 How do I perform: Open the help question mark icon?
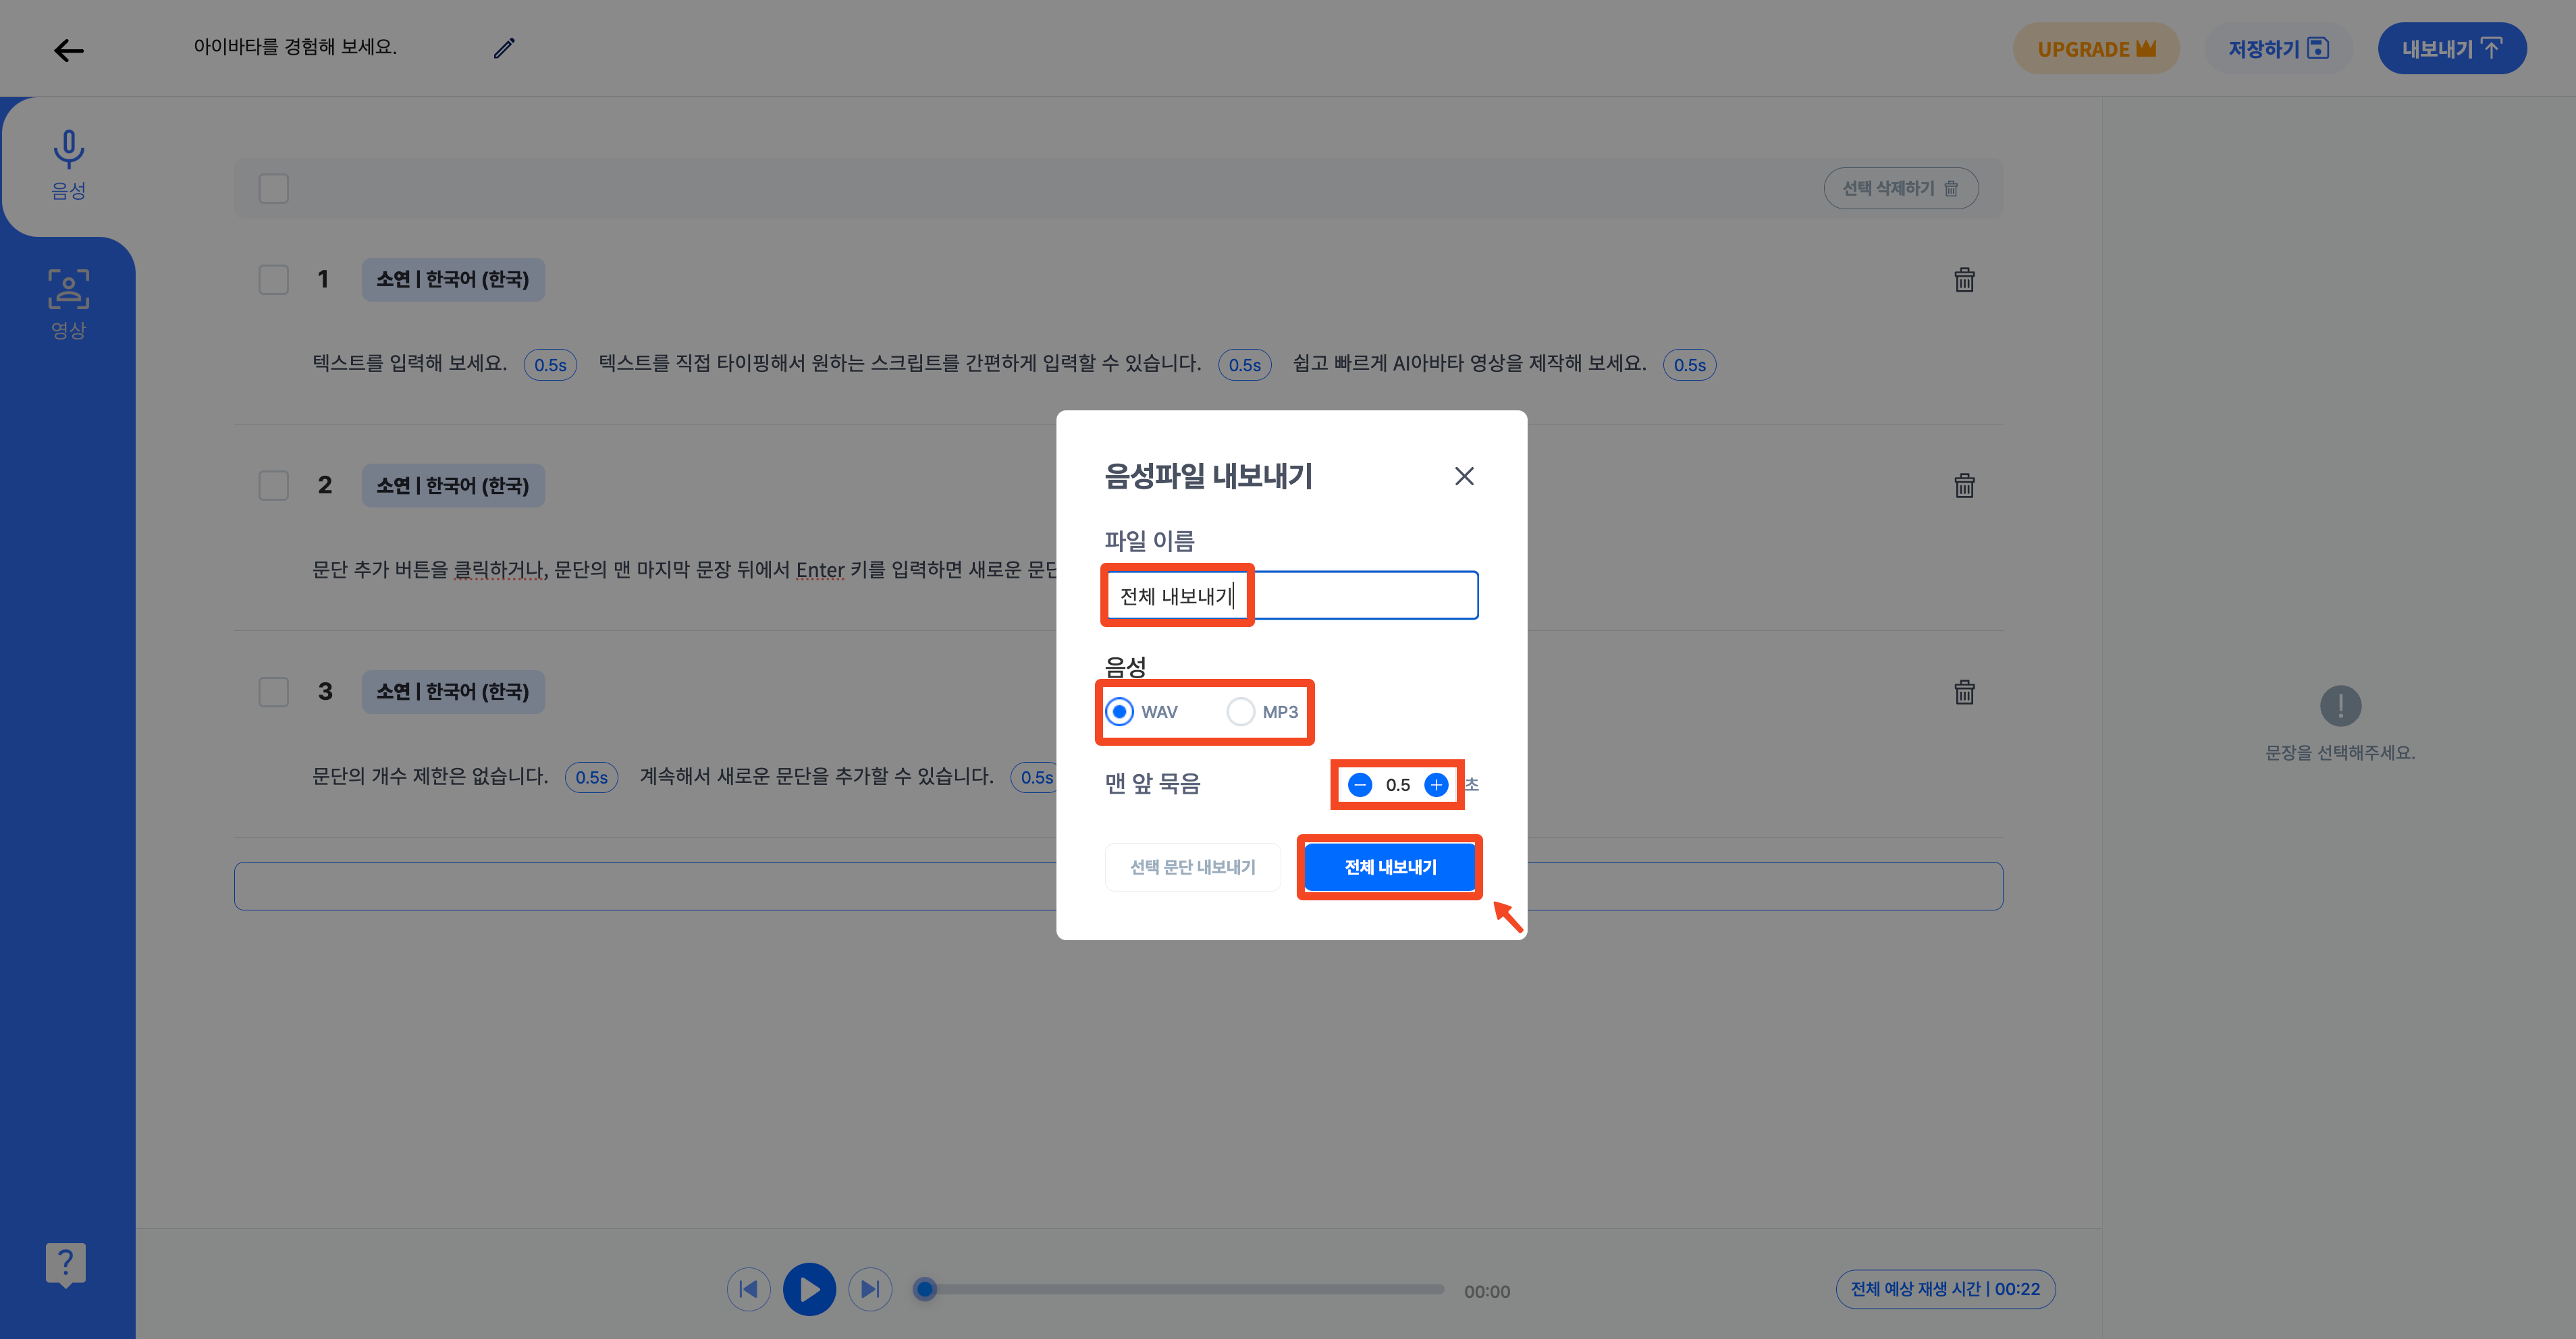pos(66,1264)
